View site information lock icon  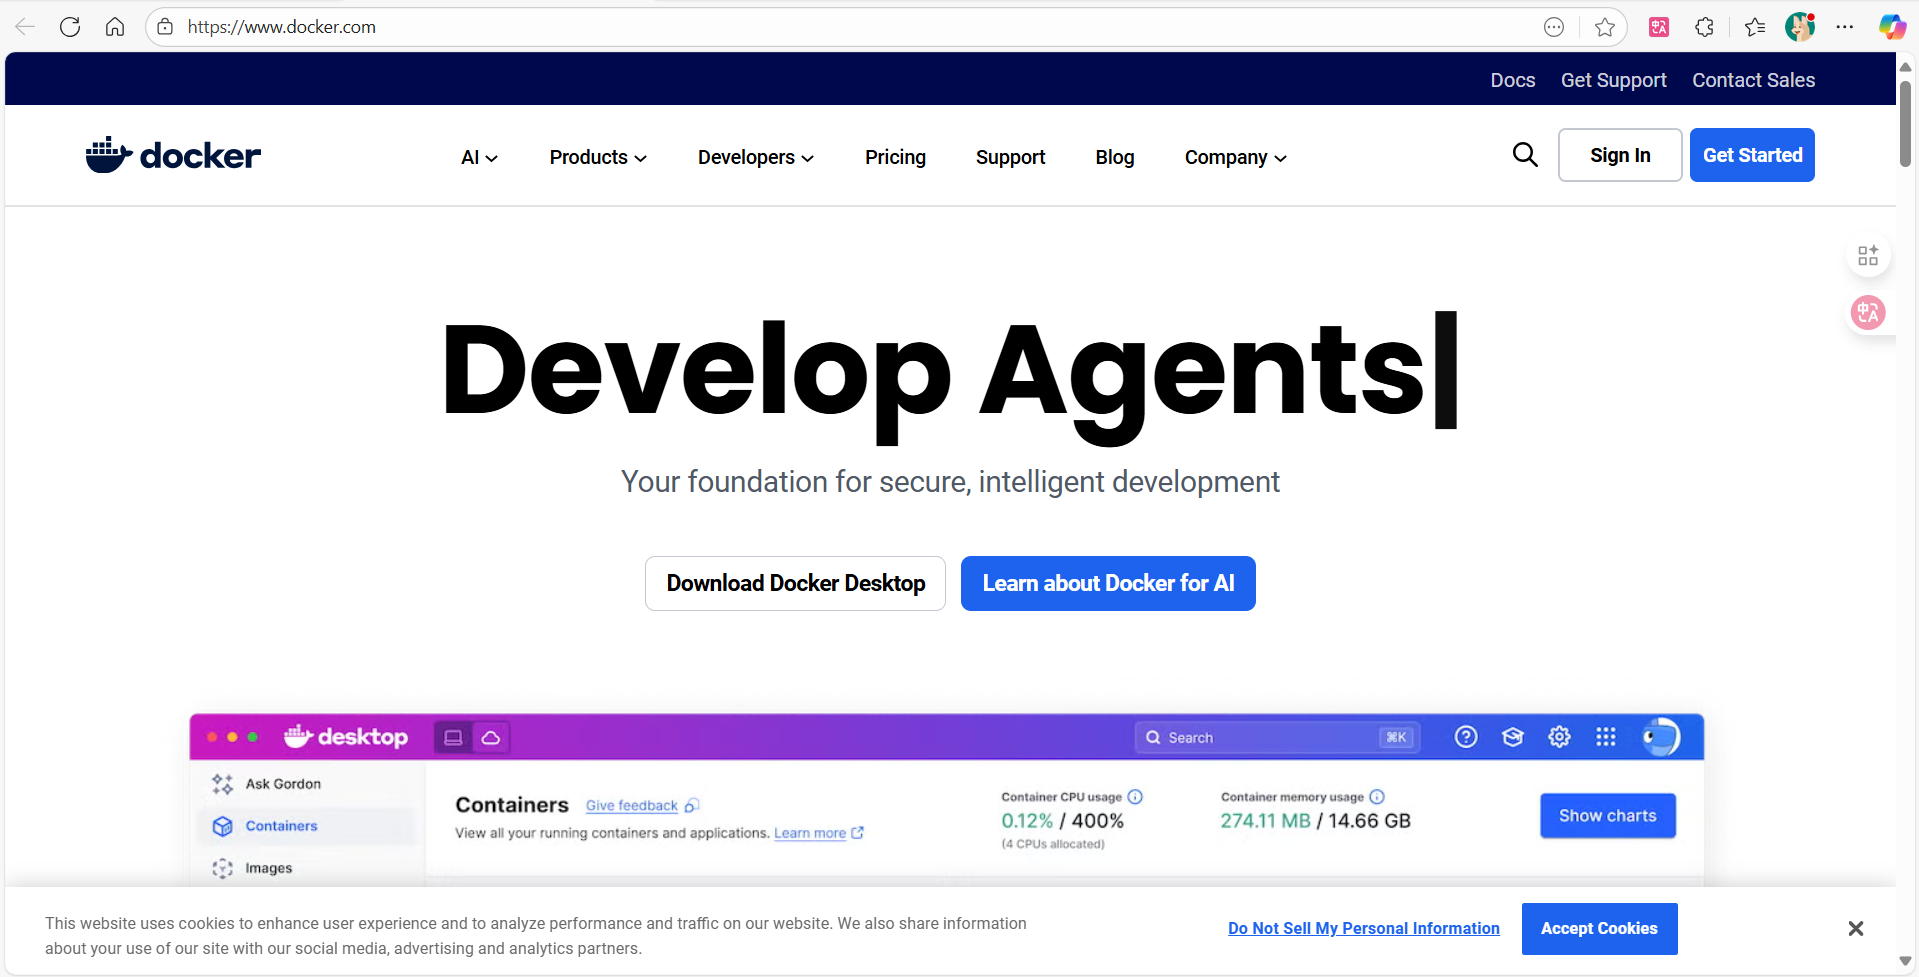click(165, 27)
